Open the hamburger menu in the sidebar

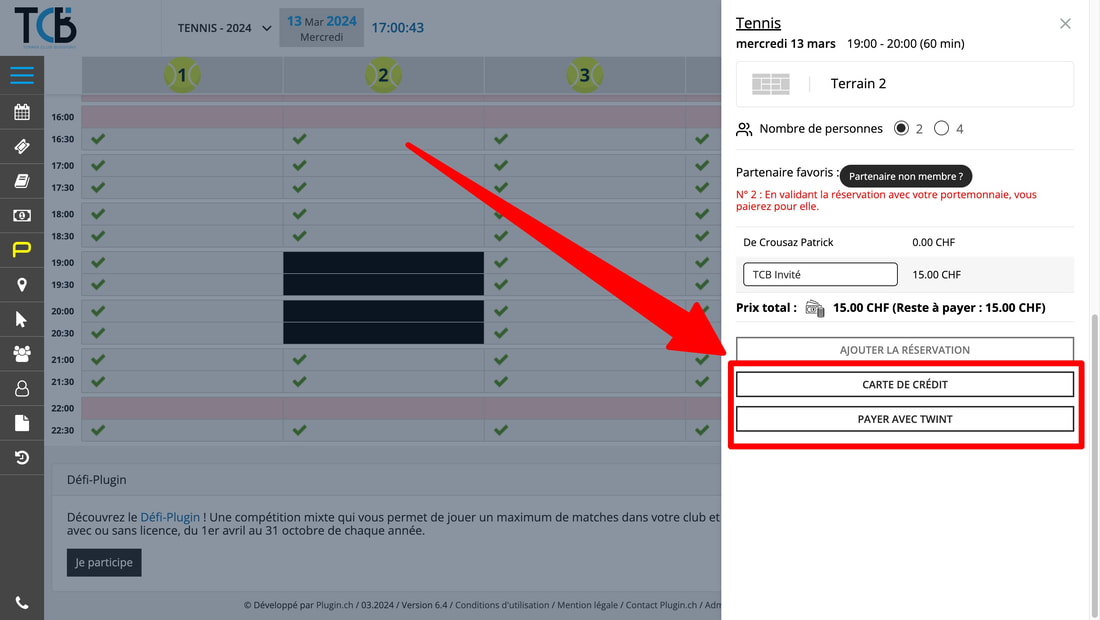(21, 76)
